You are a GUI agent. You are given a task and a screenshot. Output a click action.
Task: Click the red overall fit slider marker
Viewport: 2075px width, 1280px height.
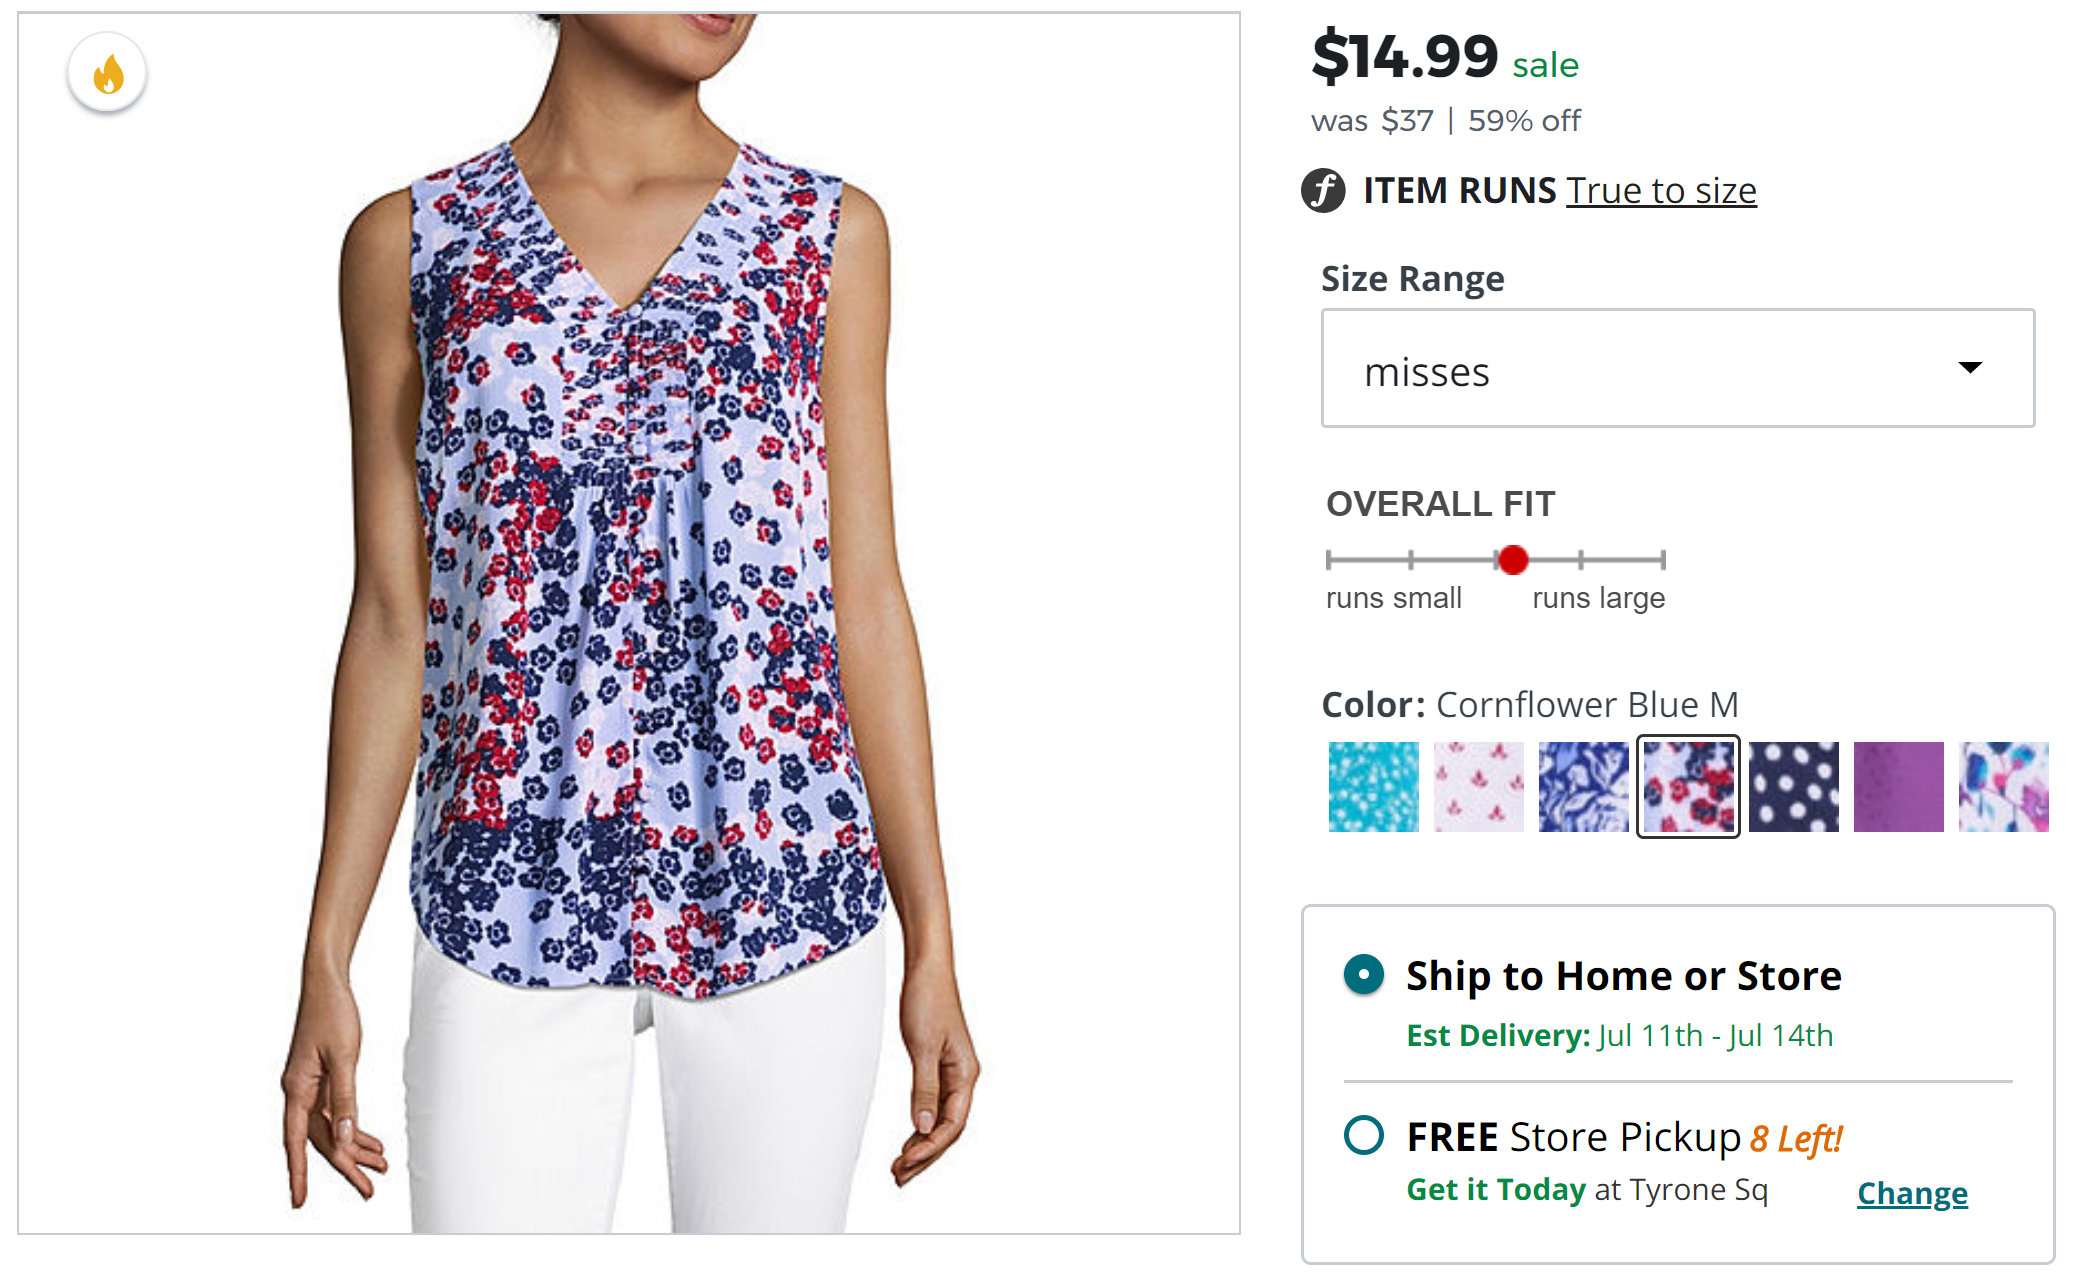point(1513,560)
